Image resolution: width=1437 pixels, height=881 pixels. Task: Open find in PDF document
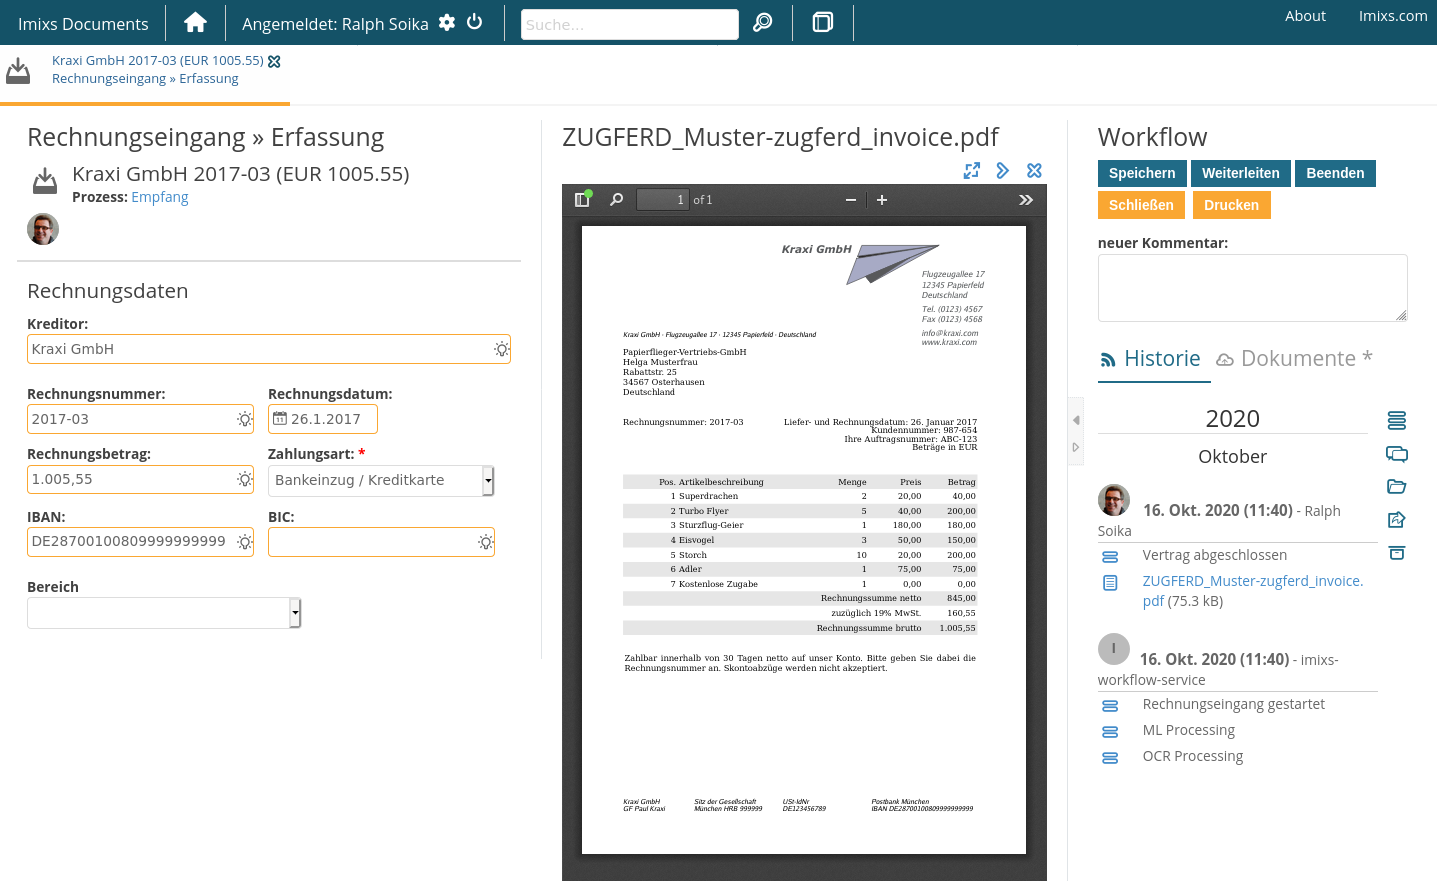(617, 199)
